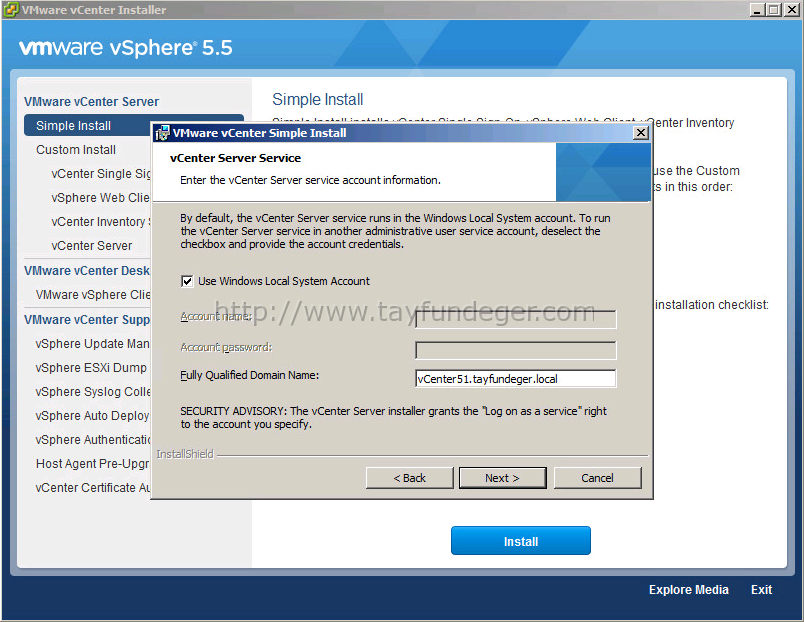Close the vCenter Simple Install dialog
This screenshot has height=622, width=804.
point(640,133)
